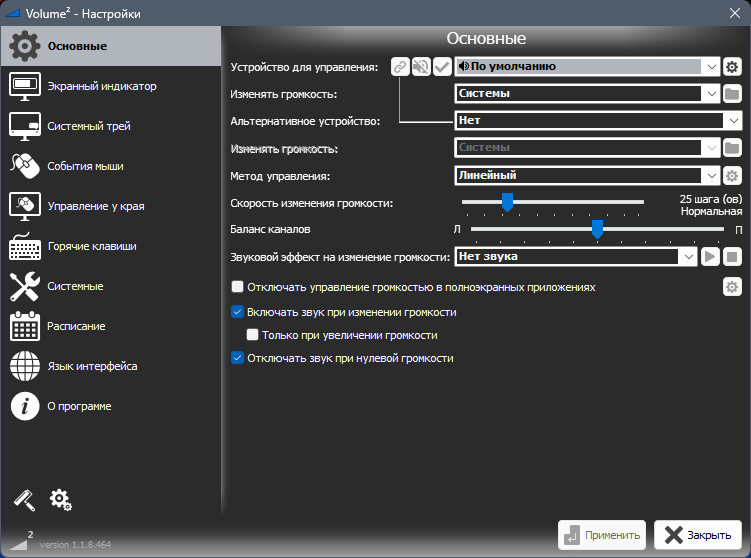The image size is (751, 558).
Task: Click right end of balance slider near П
Action: tap(722, 229)
